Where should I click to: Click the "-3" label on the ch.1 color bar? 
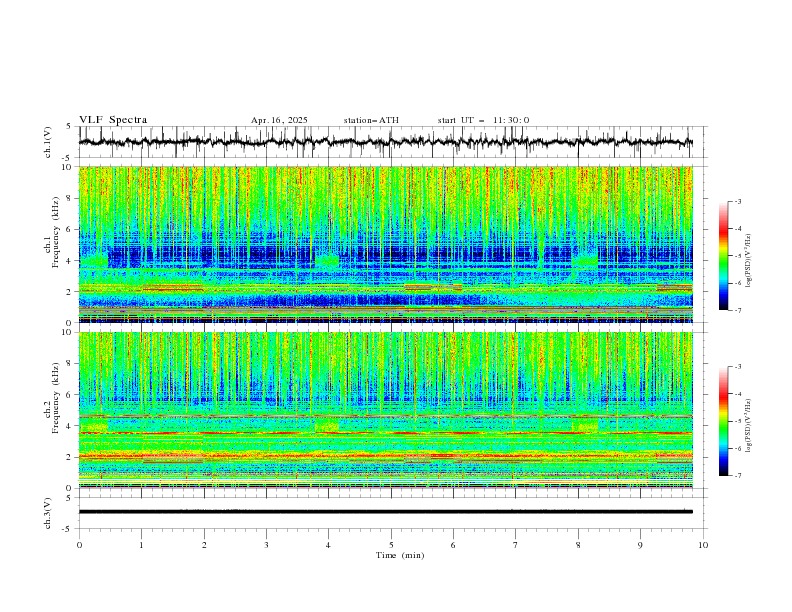pos(737,201)
